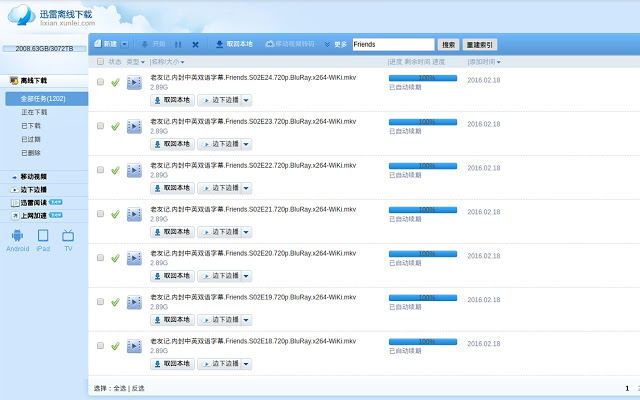Image resolution: width=640 pixels, height=400 pixels.
Task: Click the search field containing Friends
Action: coord(393,44)
